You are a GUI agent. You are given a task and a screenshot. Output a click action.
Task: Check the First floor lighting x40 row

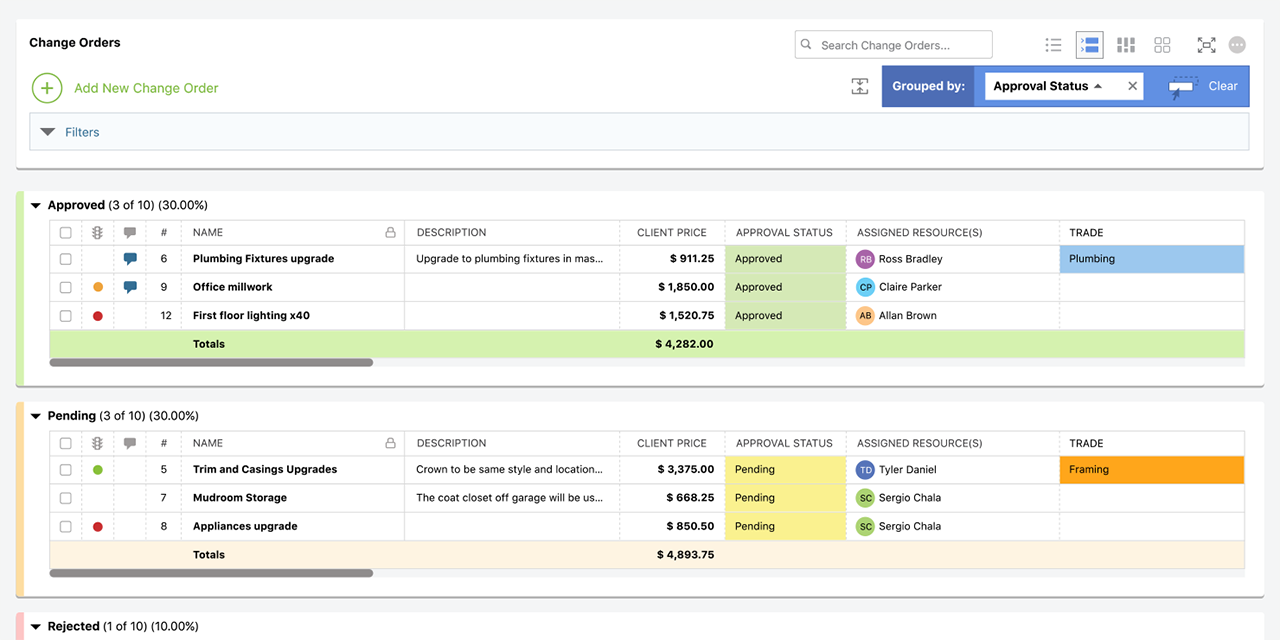point(66,316)
